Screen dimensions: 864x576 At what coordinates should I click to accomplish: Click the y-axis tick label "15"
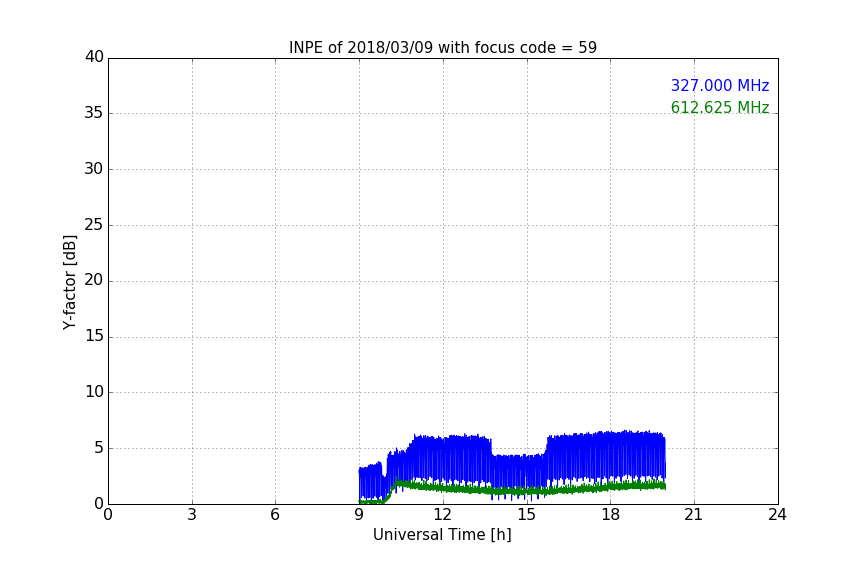point(94,336)
